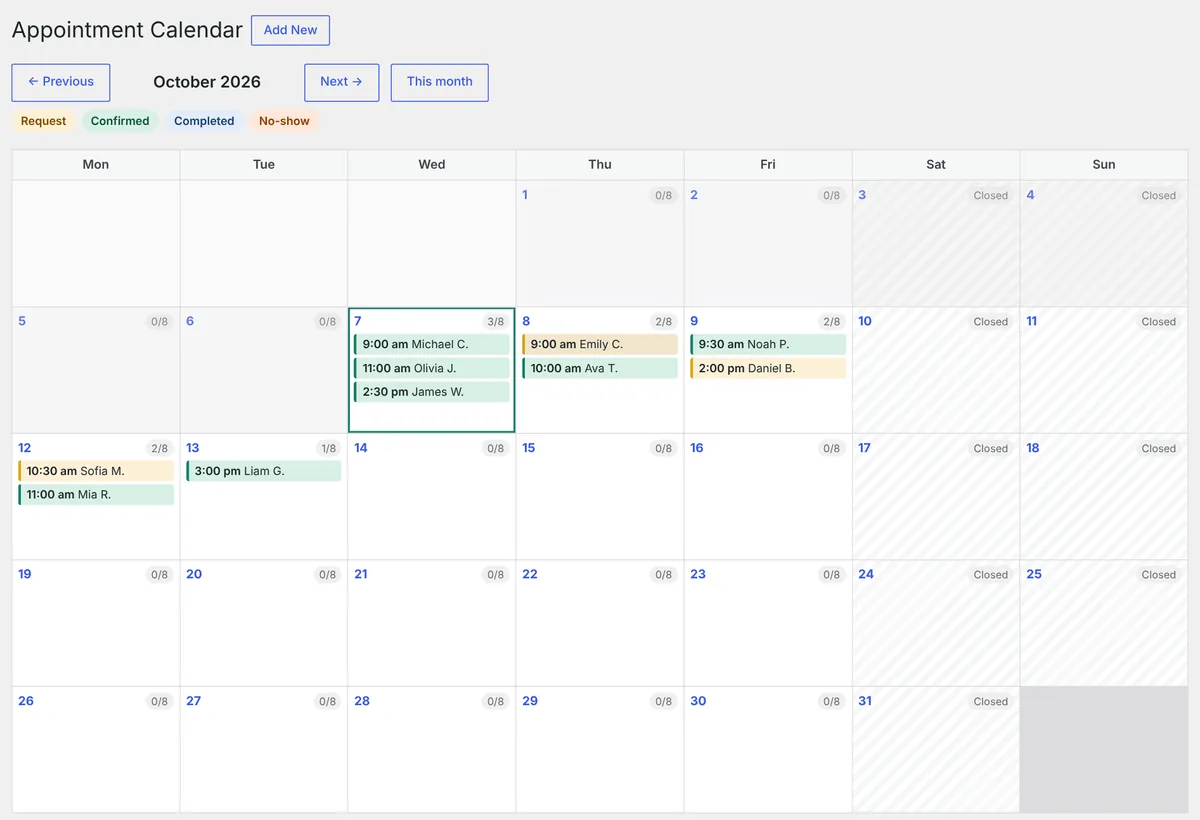Click date number 22
Screen dimensions: 1200x820
[x=530, y=574]
